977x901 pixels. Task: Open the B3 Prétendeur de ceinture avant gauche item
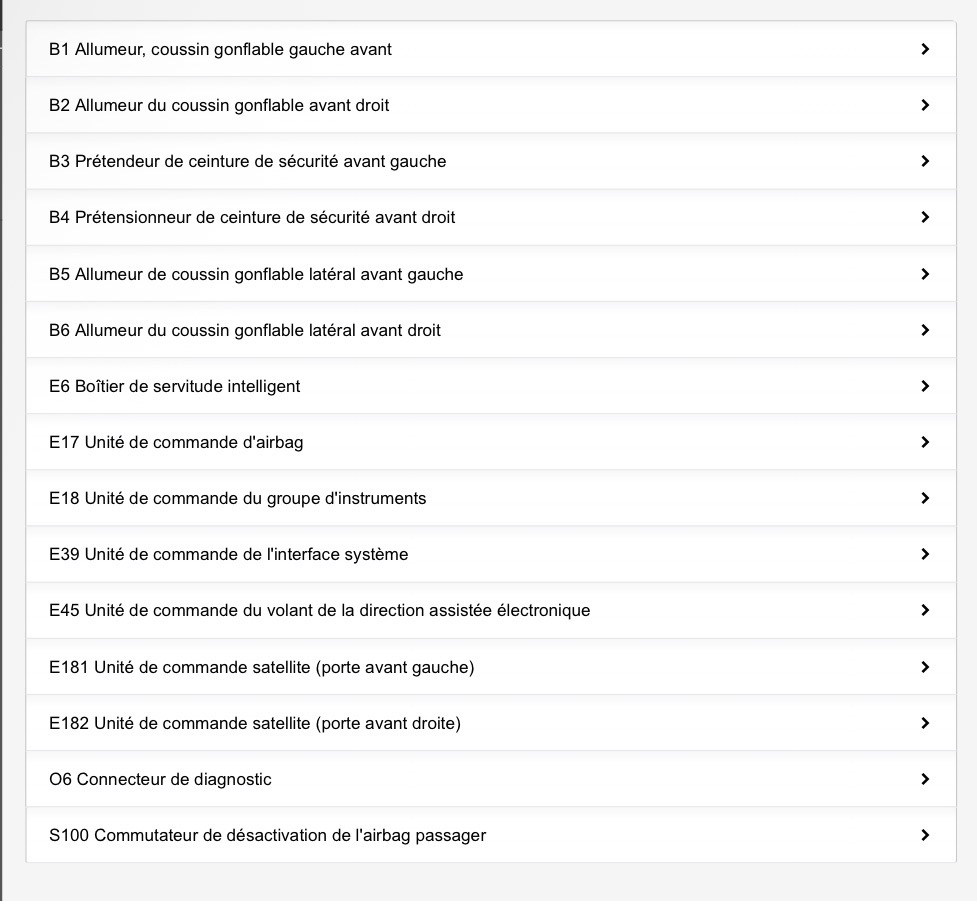pos(248,161)
